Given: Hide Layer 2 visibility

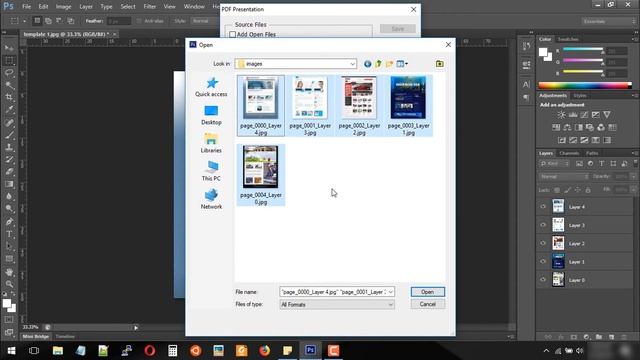Looking at the screenshot, I should point(543,243).
